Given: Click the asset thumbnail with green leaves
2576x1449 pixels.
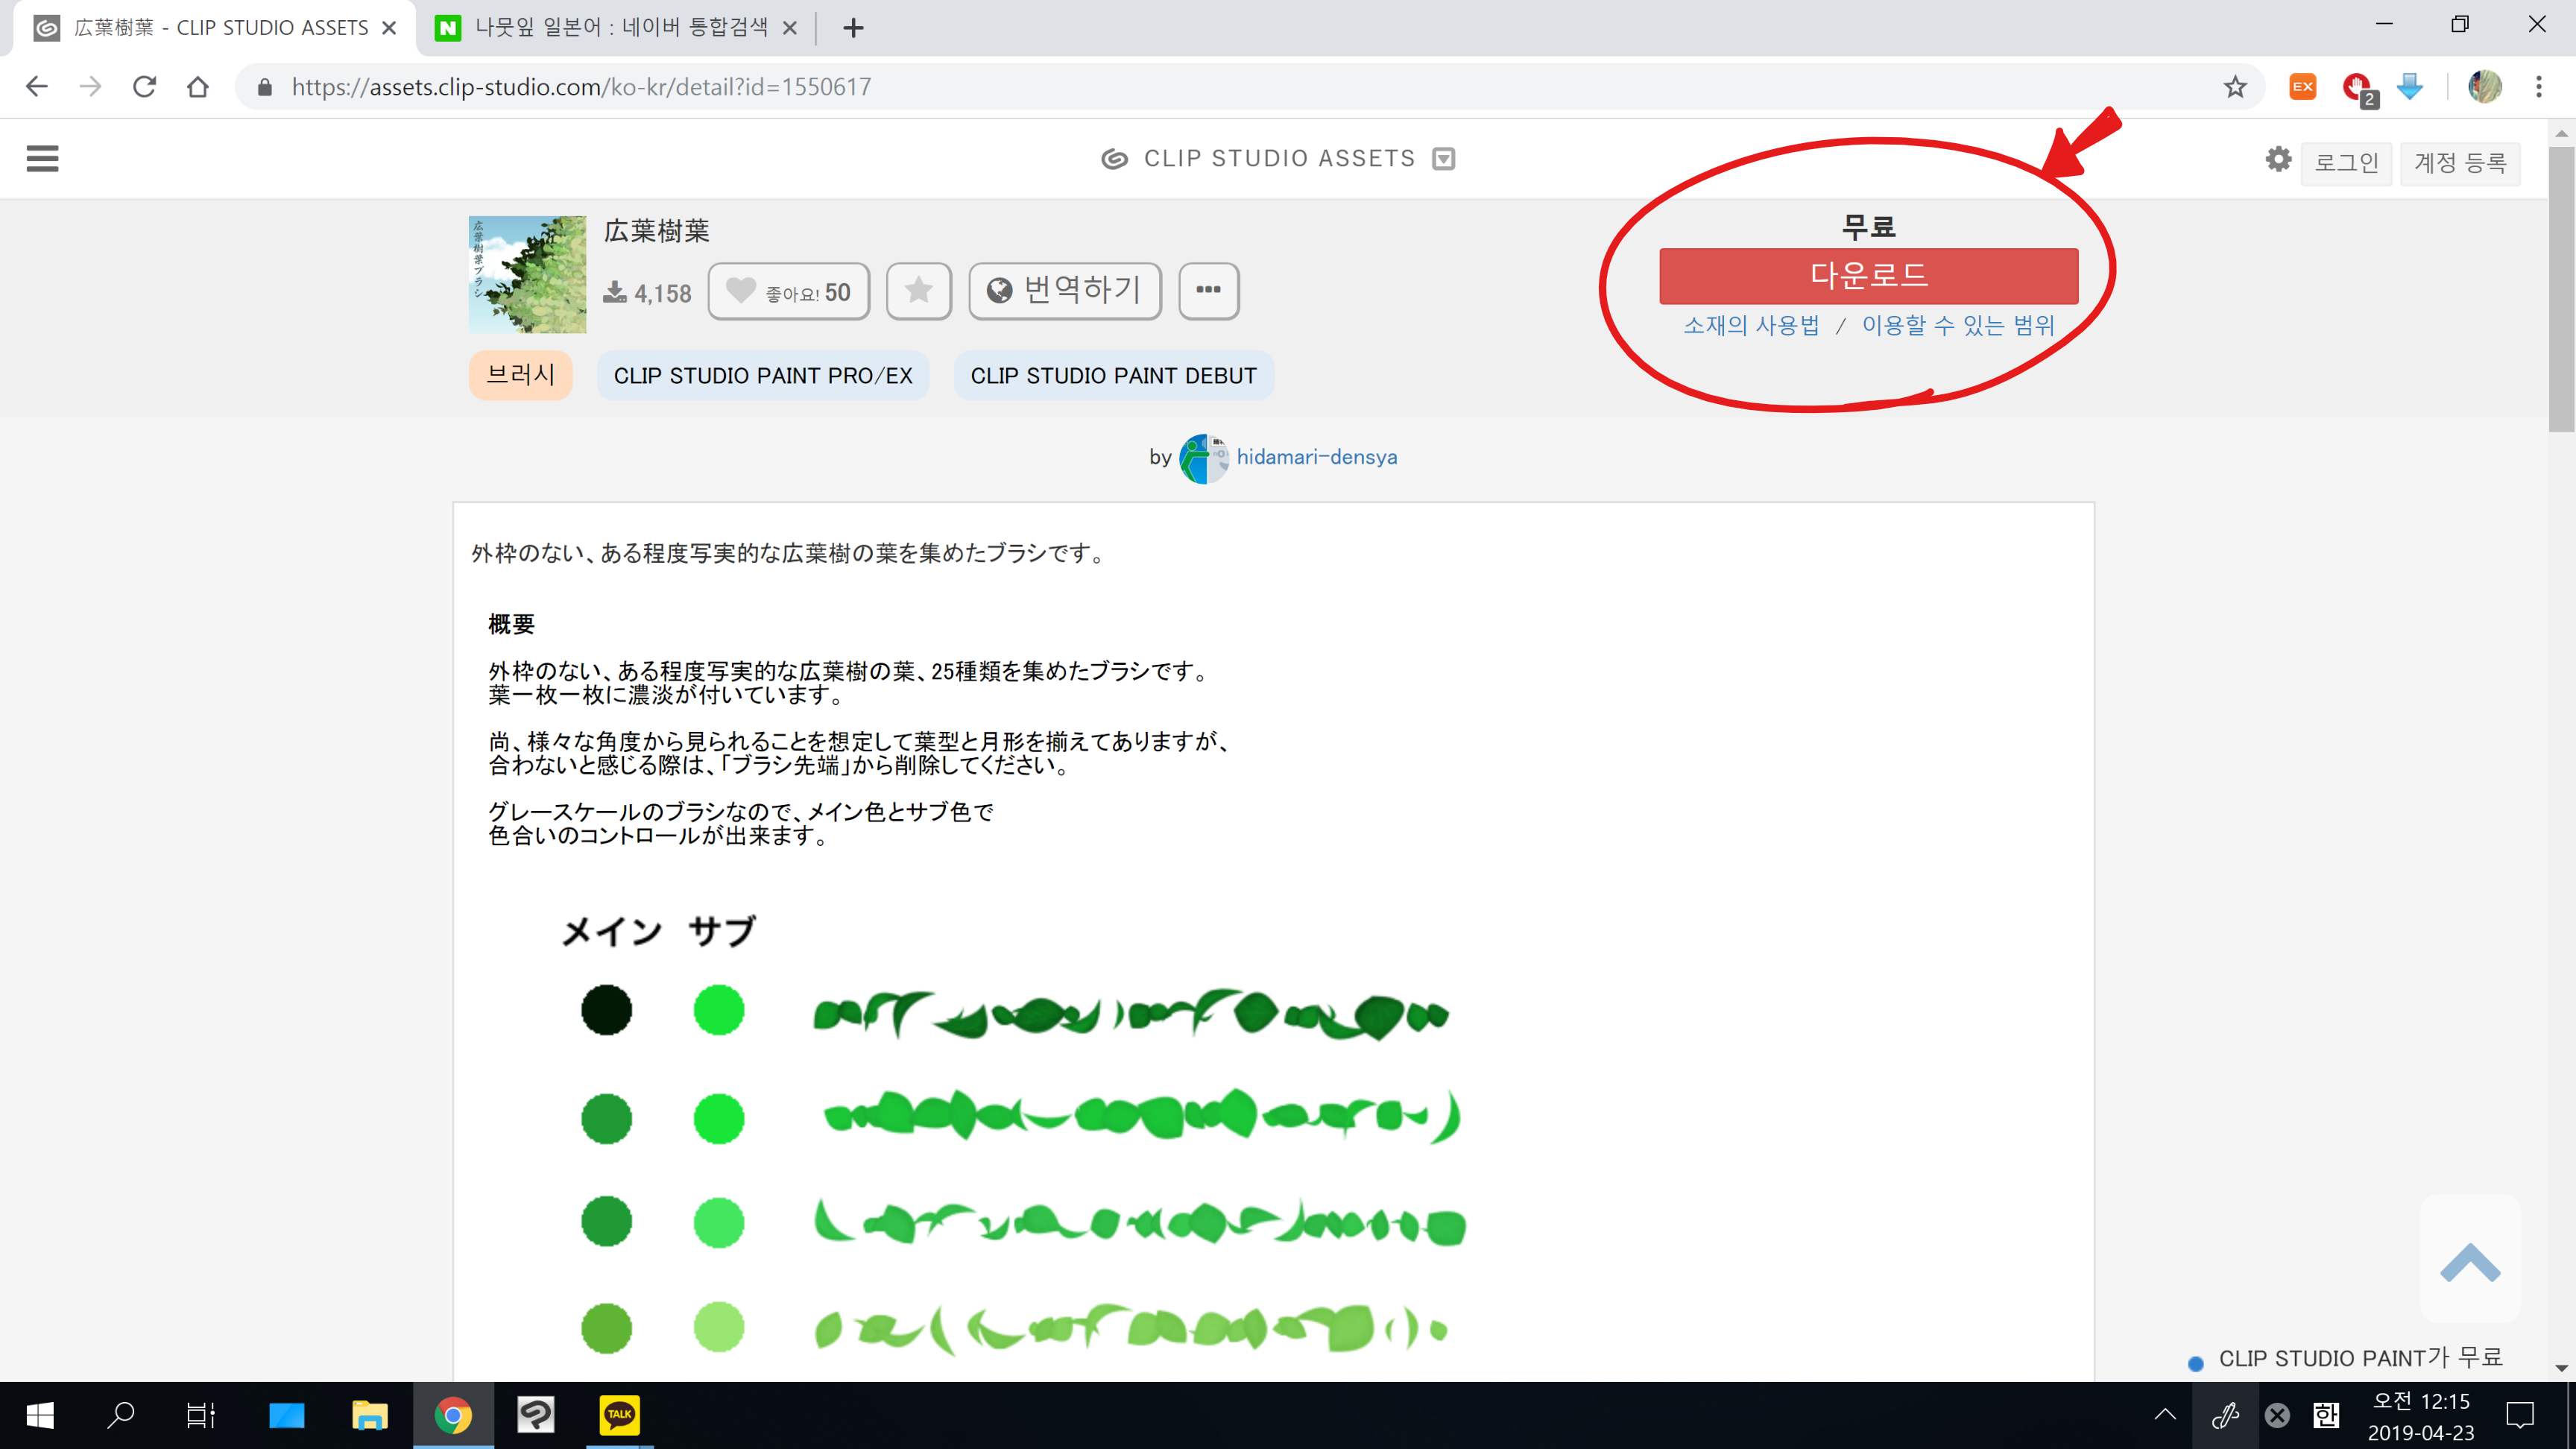Looking at the screenshot, I should [x=527, y=274].
